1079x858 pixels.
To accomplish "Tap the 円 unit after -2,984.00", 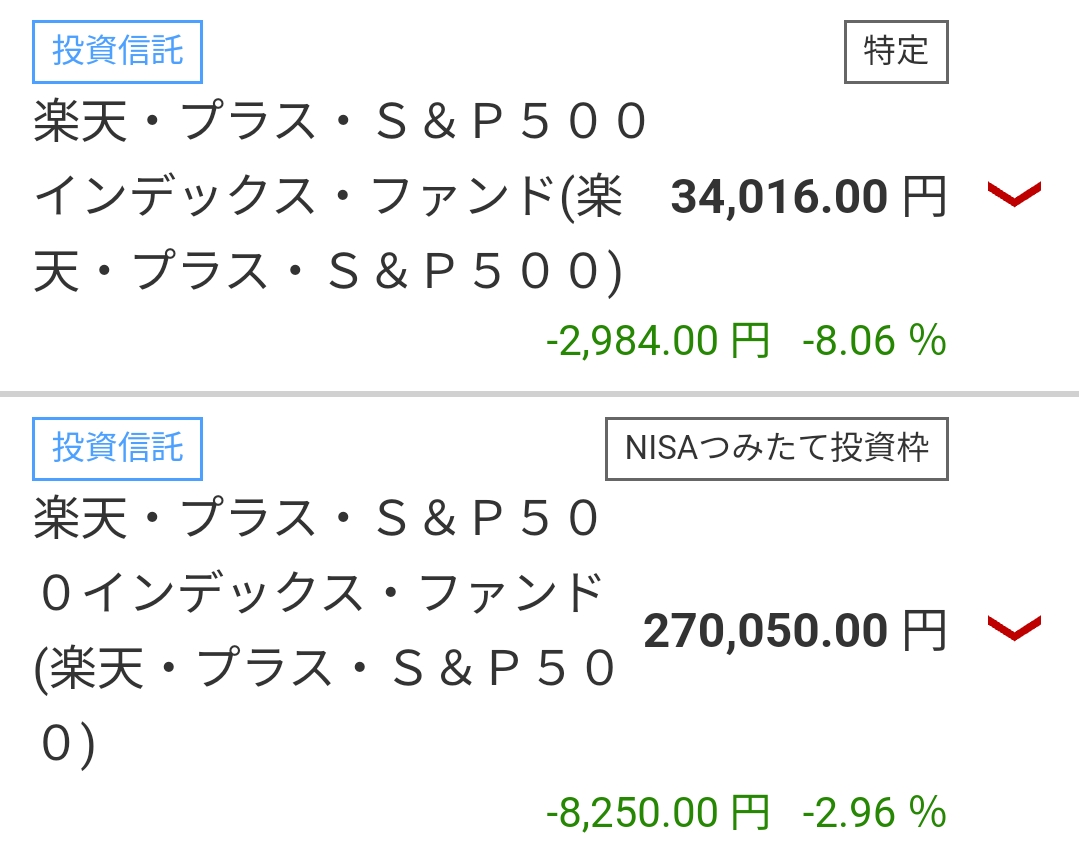I will coord(750,342).
